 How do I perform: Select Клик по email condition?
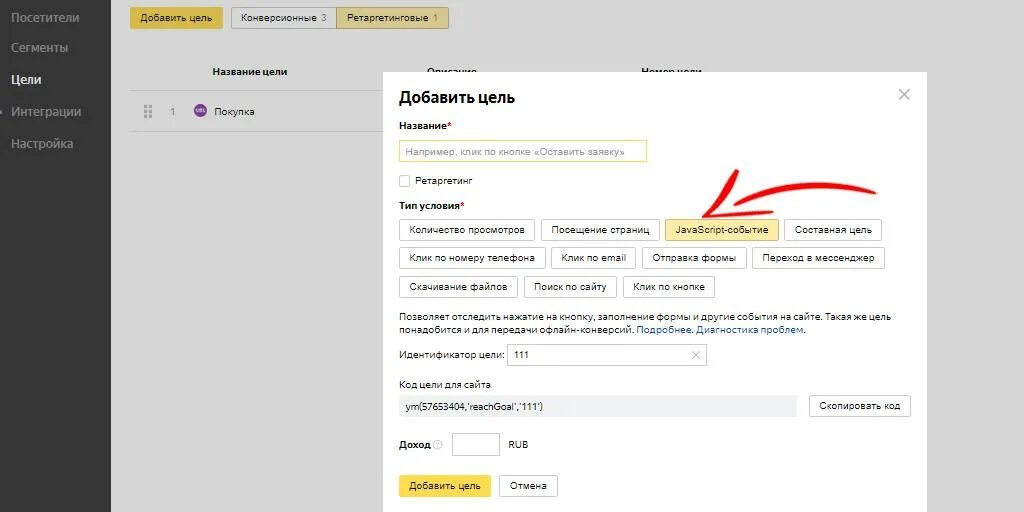click(x=594, y=258)
